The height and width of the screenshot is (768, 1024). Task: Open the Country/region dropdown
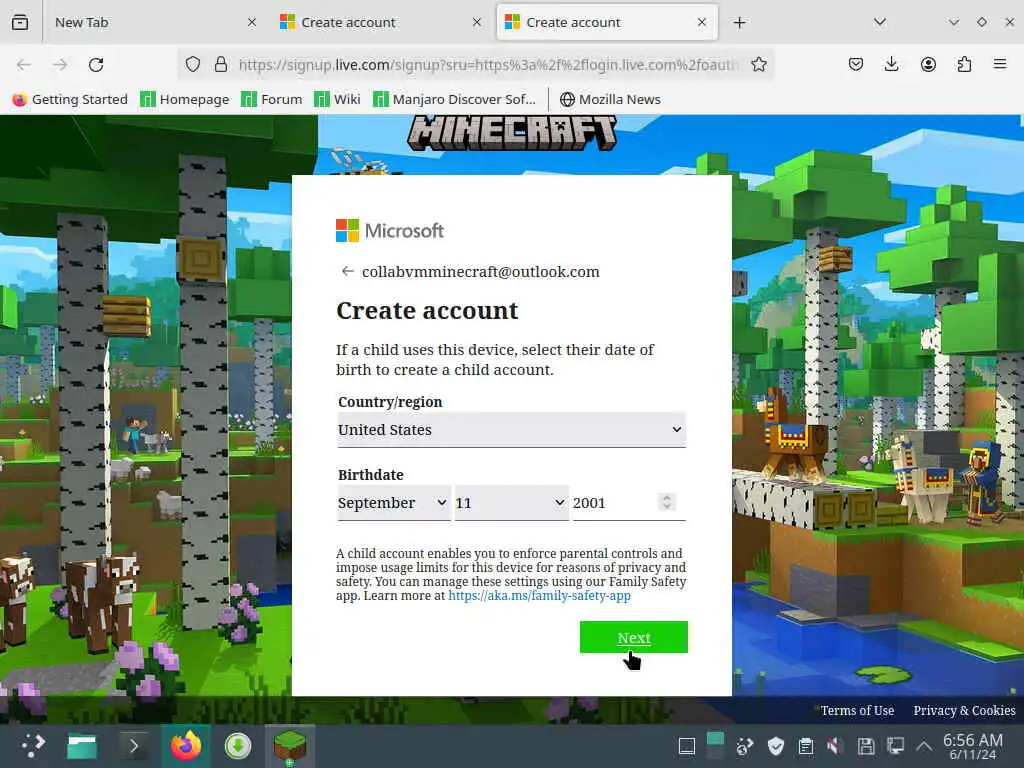pos(511,430)
